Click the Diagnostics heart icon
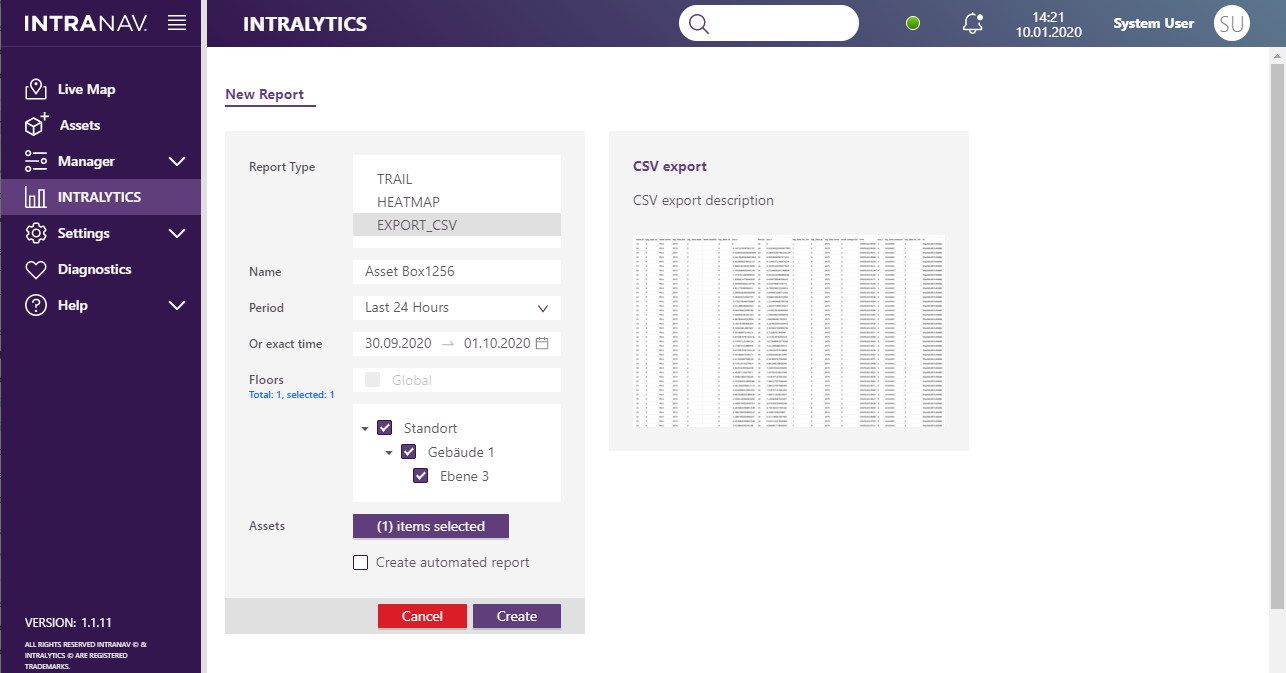1286x673 pixels. click(x=36, y=269)
